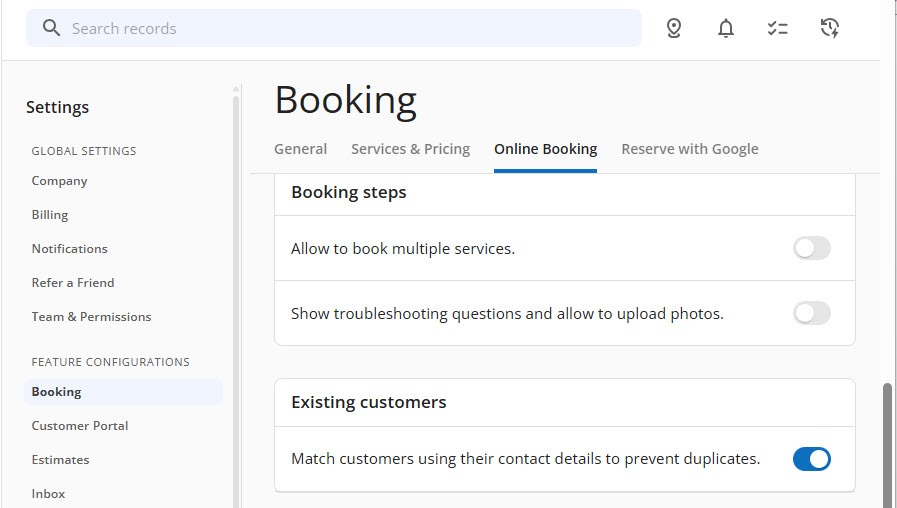This screenshot has width=897, height=508.
Task: Enable Allow to book multiple services toggle
Action: 811,248
